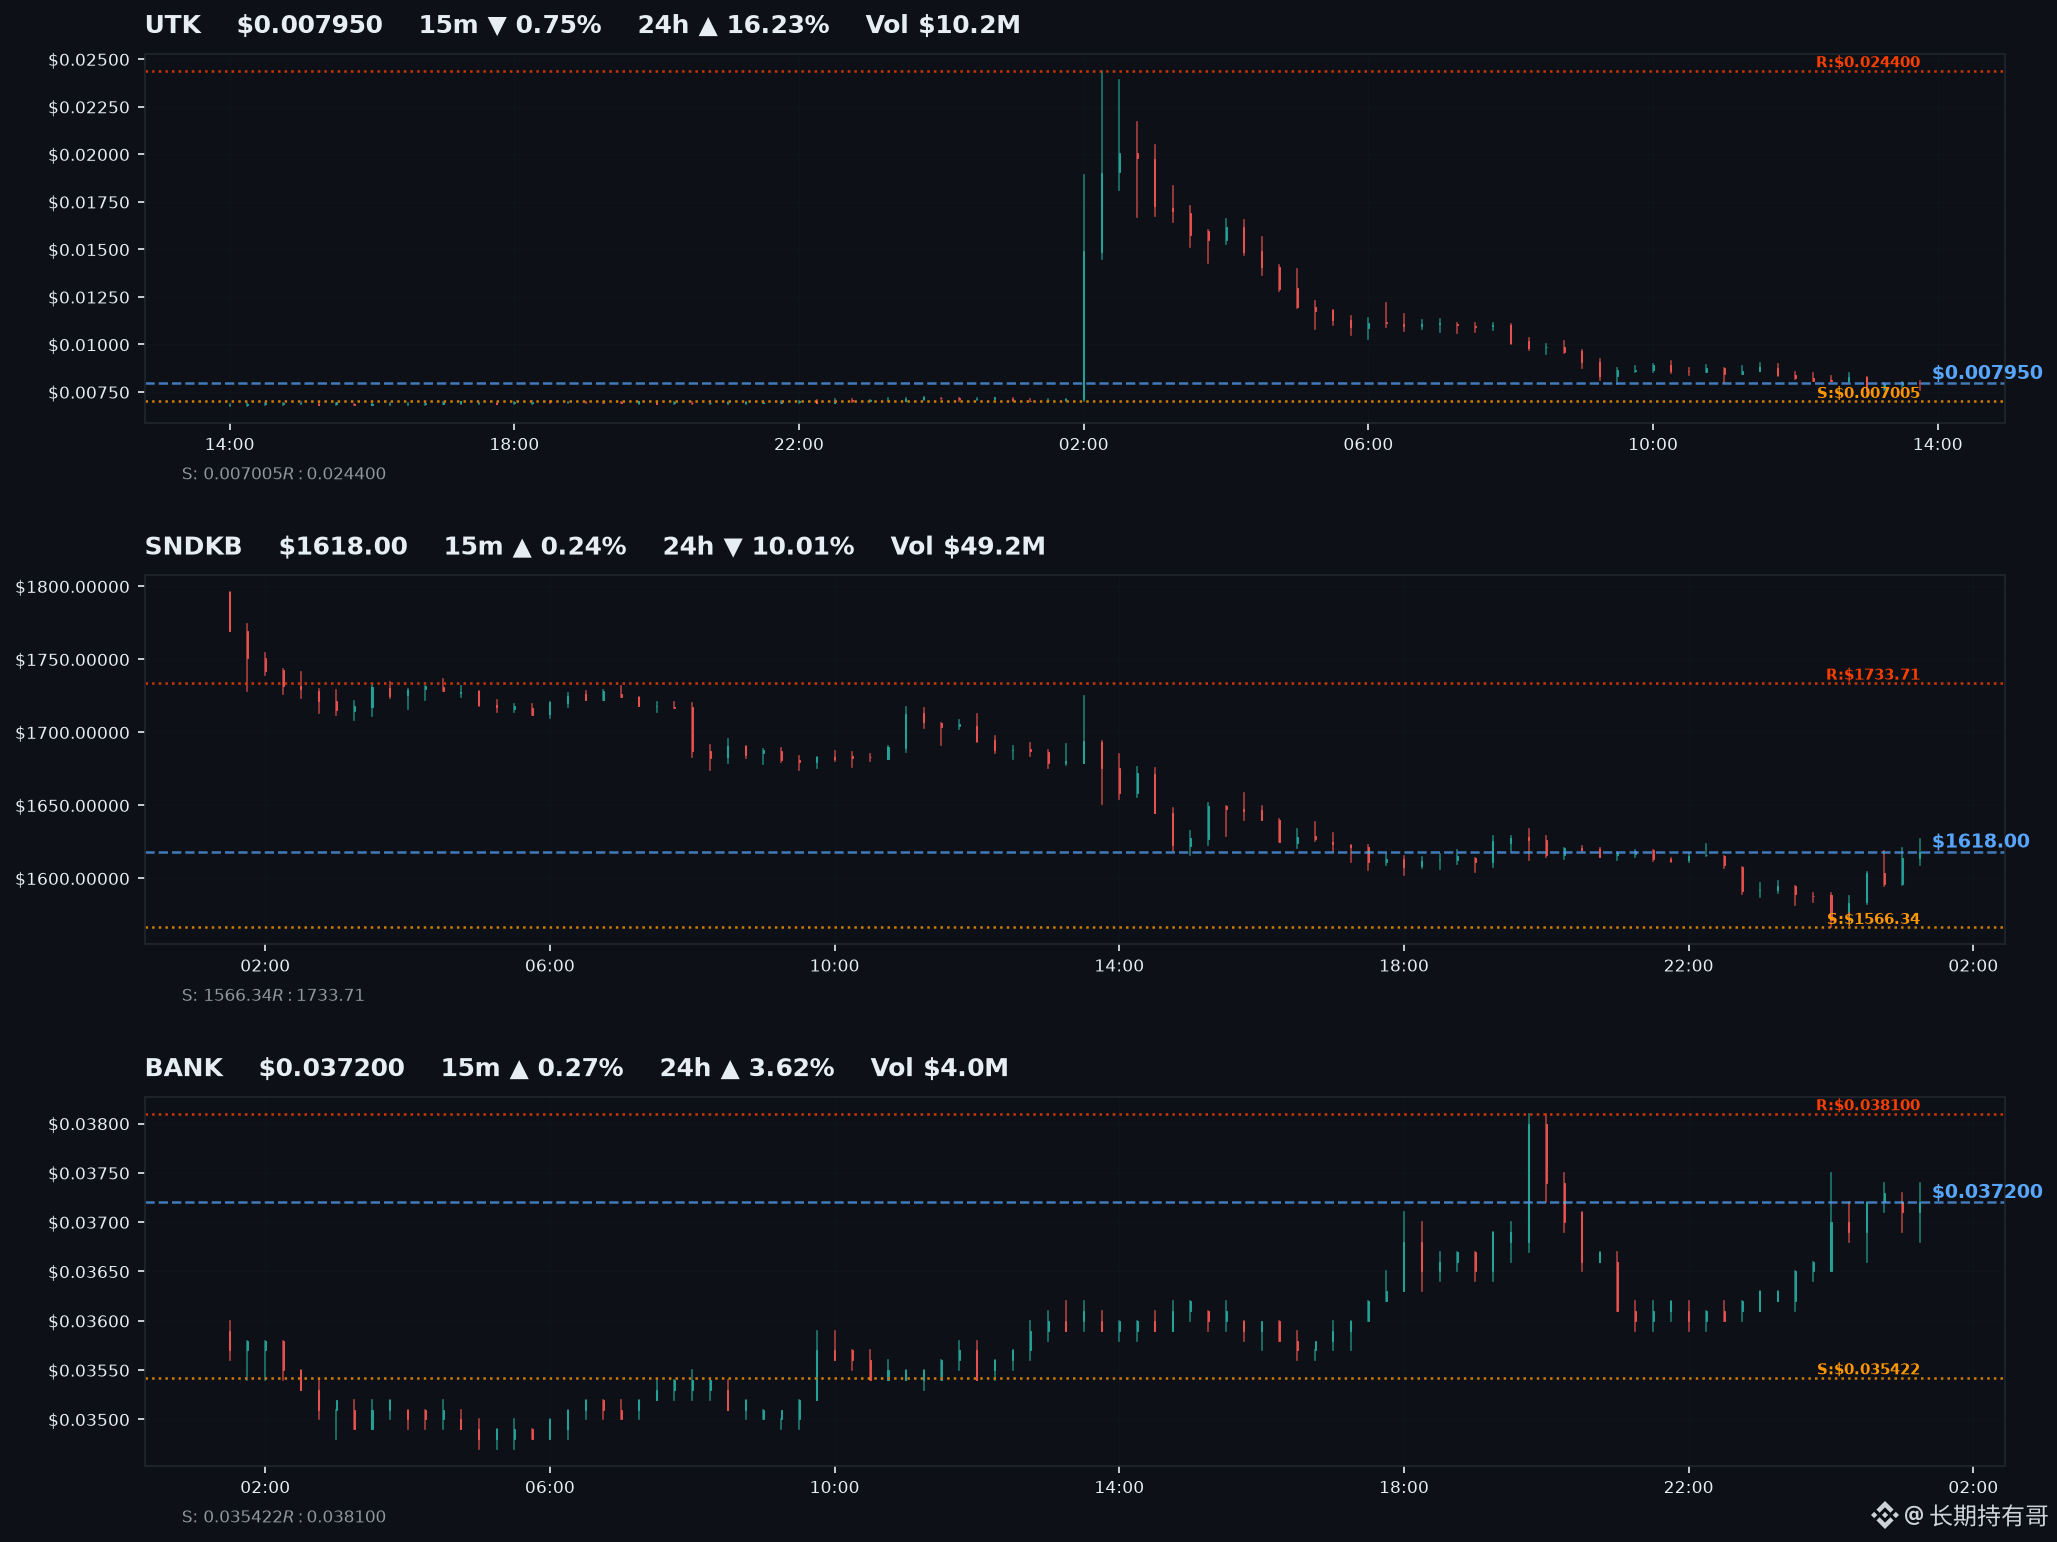The height and width of the screenshot is (1542, 2057).
Task: Select the $0.03750 y-axis label
Action: tap(89, 1174)
